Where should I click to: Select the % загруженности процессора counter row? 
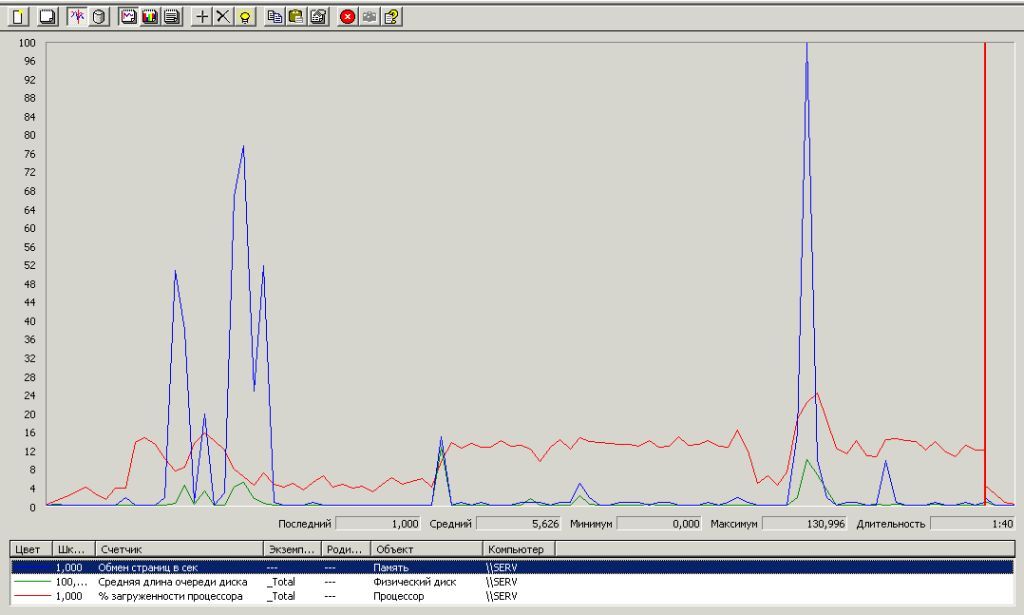[170, 596]
